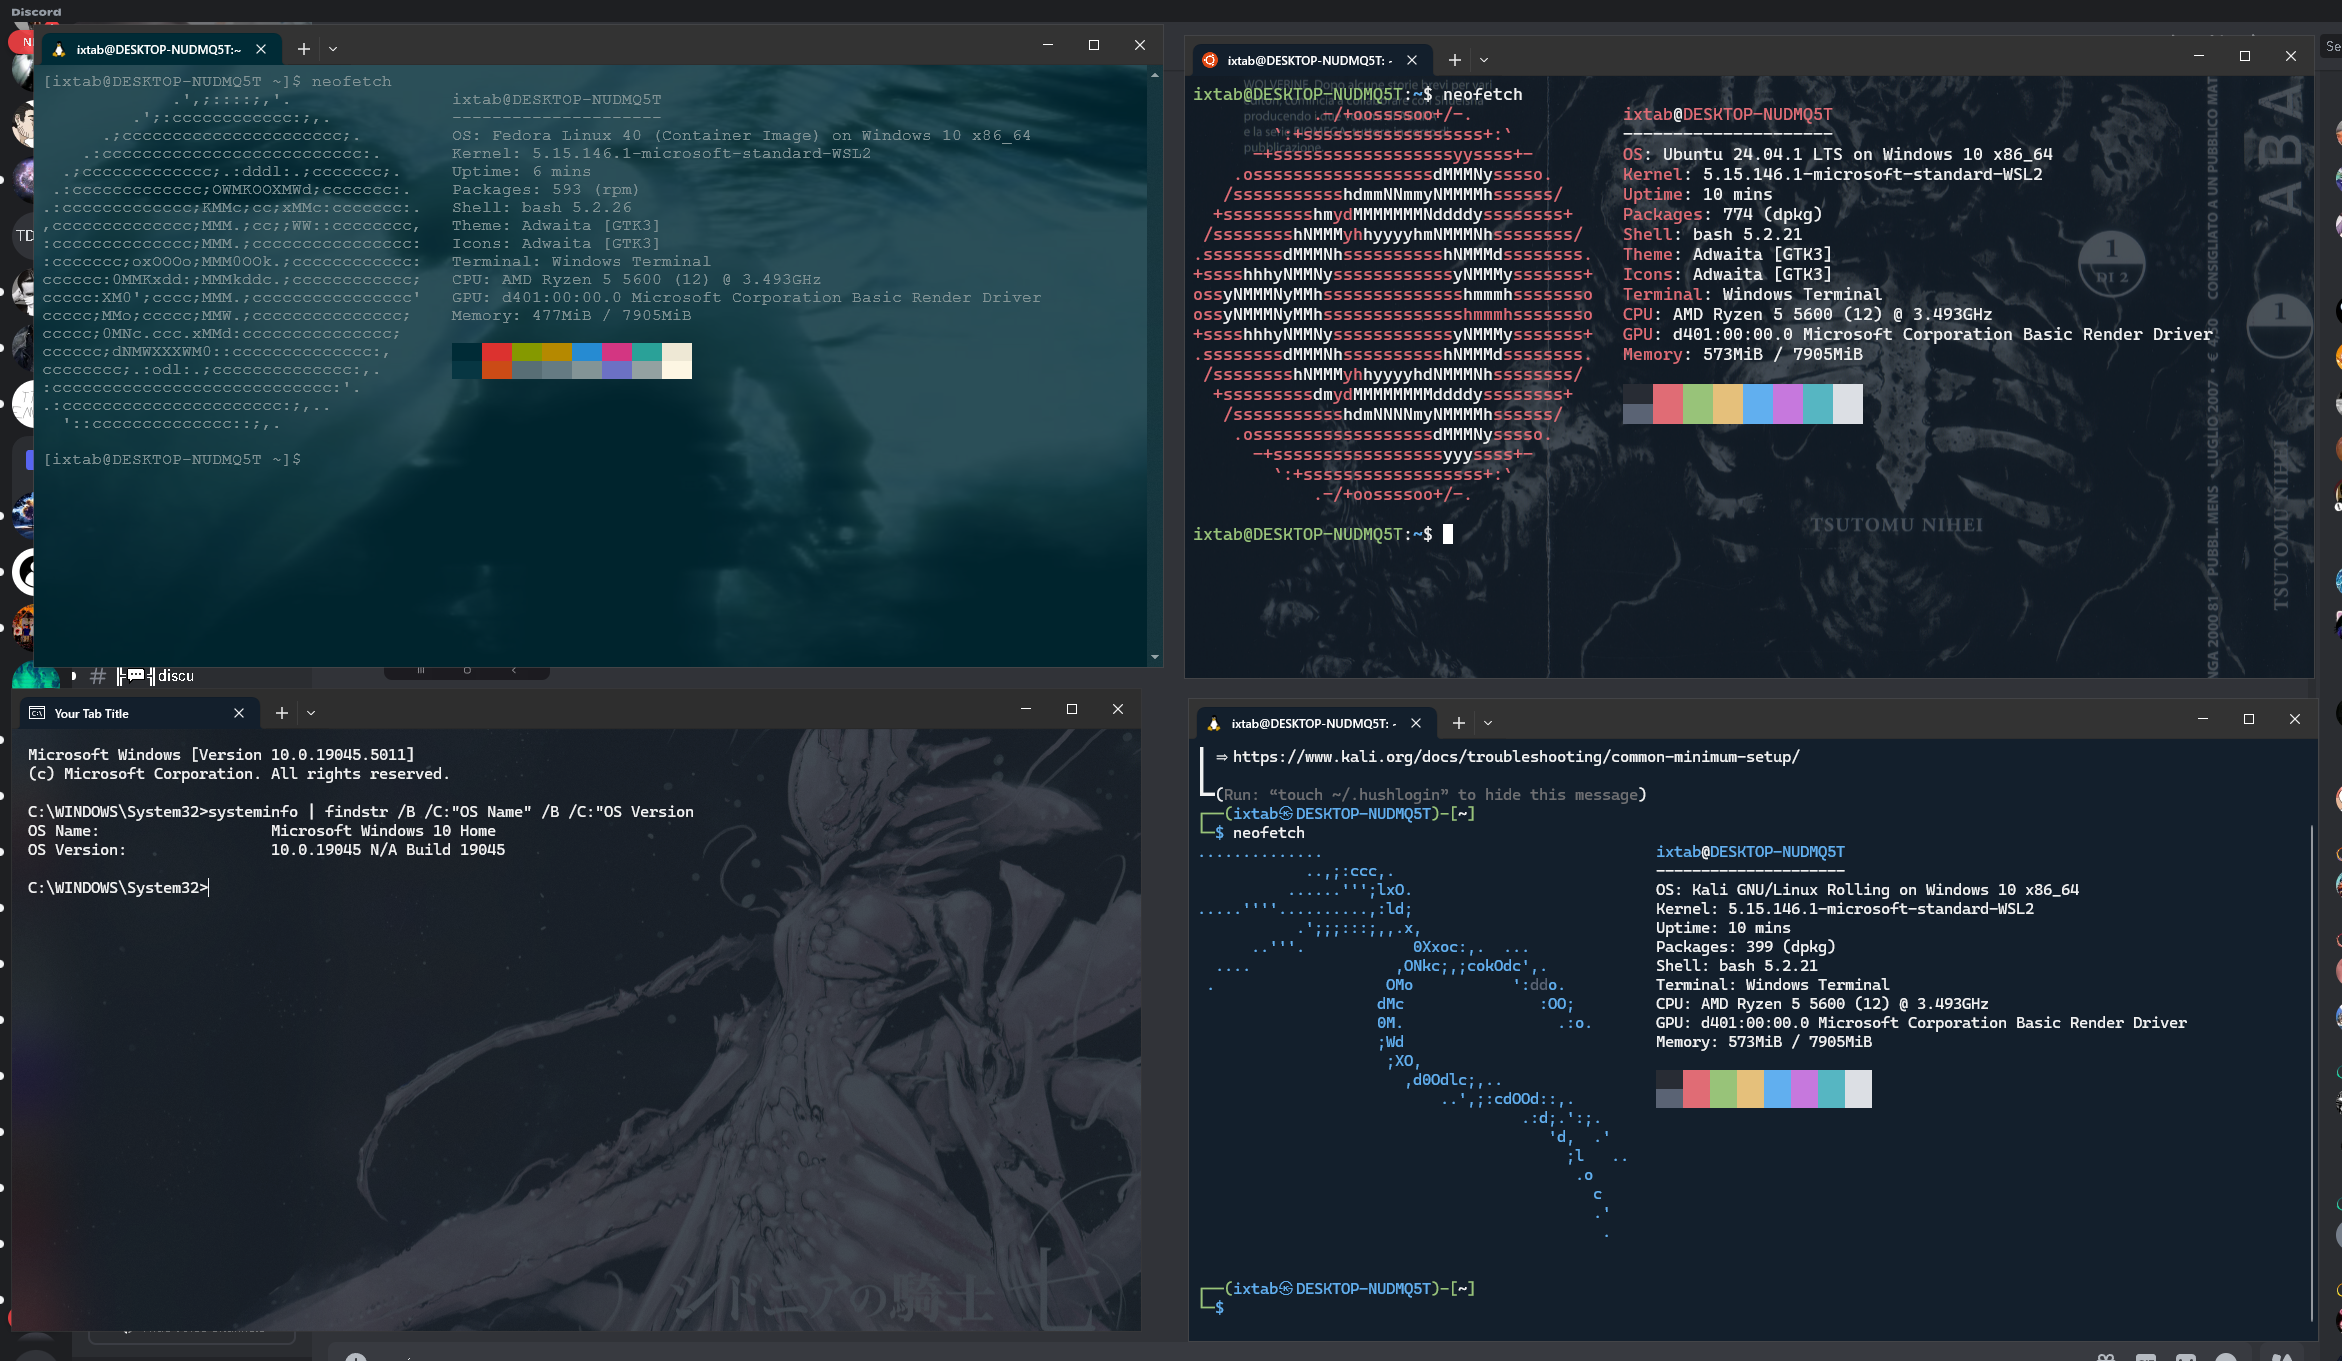Image resolution: width=2342 pixels, height=1361 pixels.
Task: Click 'Packages: 399 (dpkg)' in Kali terminal
Action: [x=1746, y=947]
